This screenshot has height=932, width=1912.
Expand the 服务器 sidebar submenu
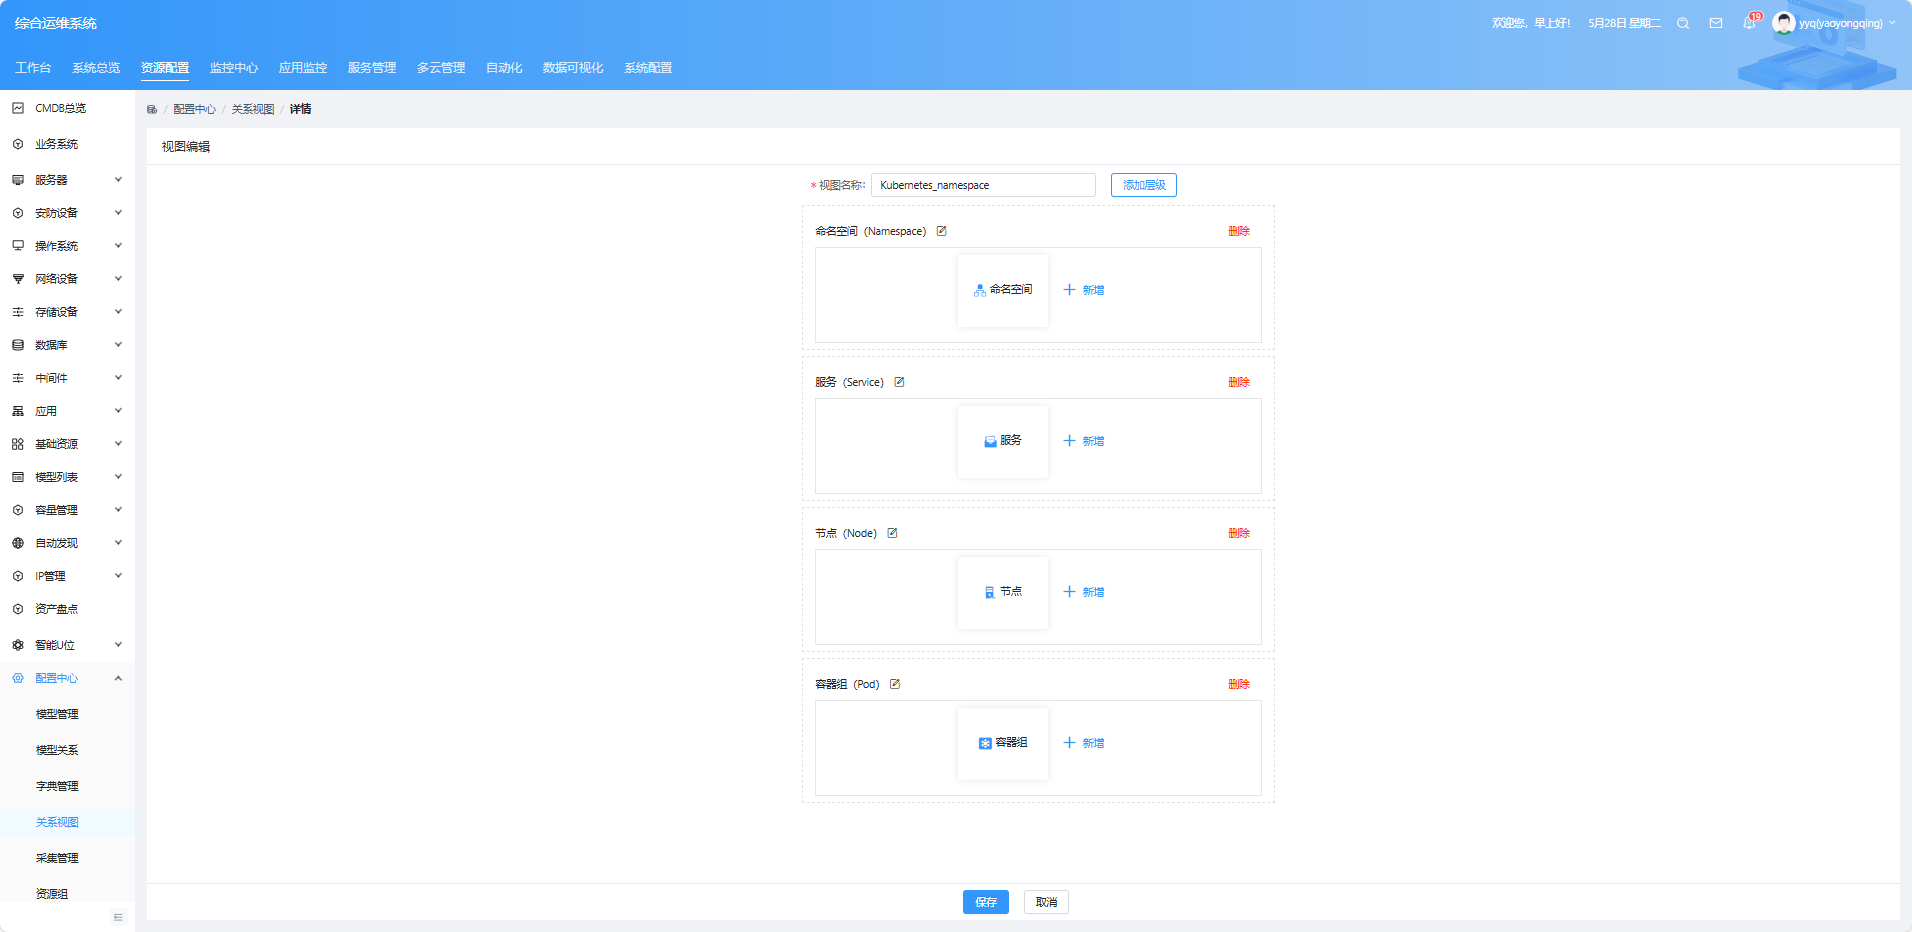pyautogui.click(x=118, y=180)
